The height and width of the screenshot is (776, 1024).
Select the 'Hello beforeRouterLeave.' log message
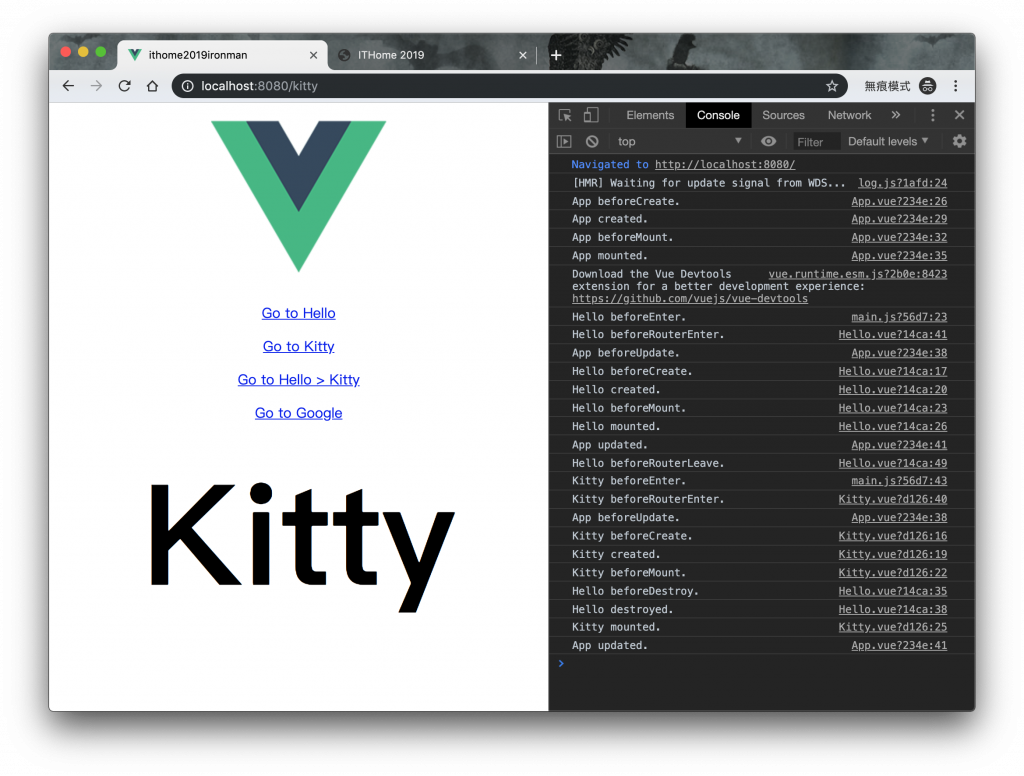click(x=648, y=463)
